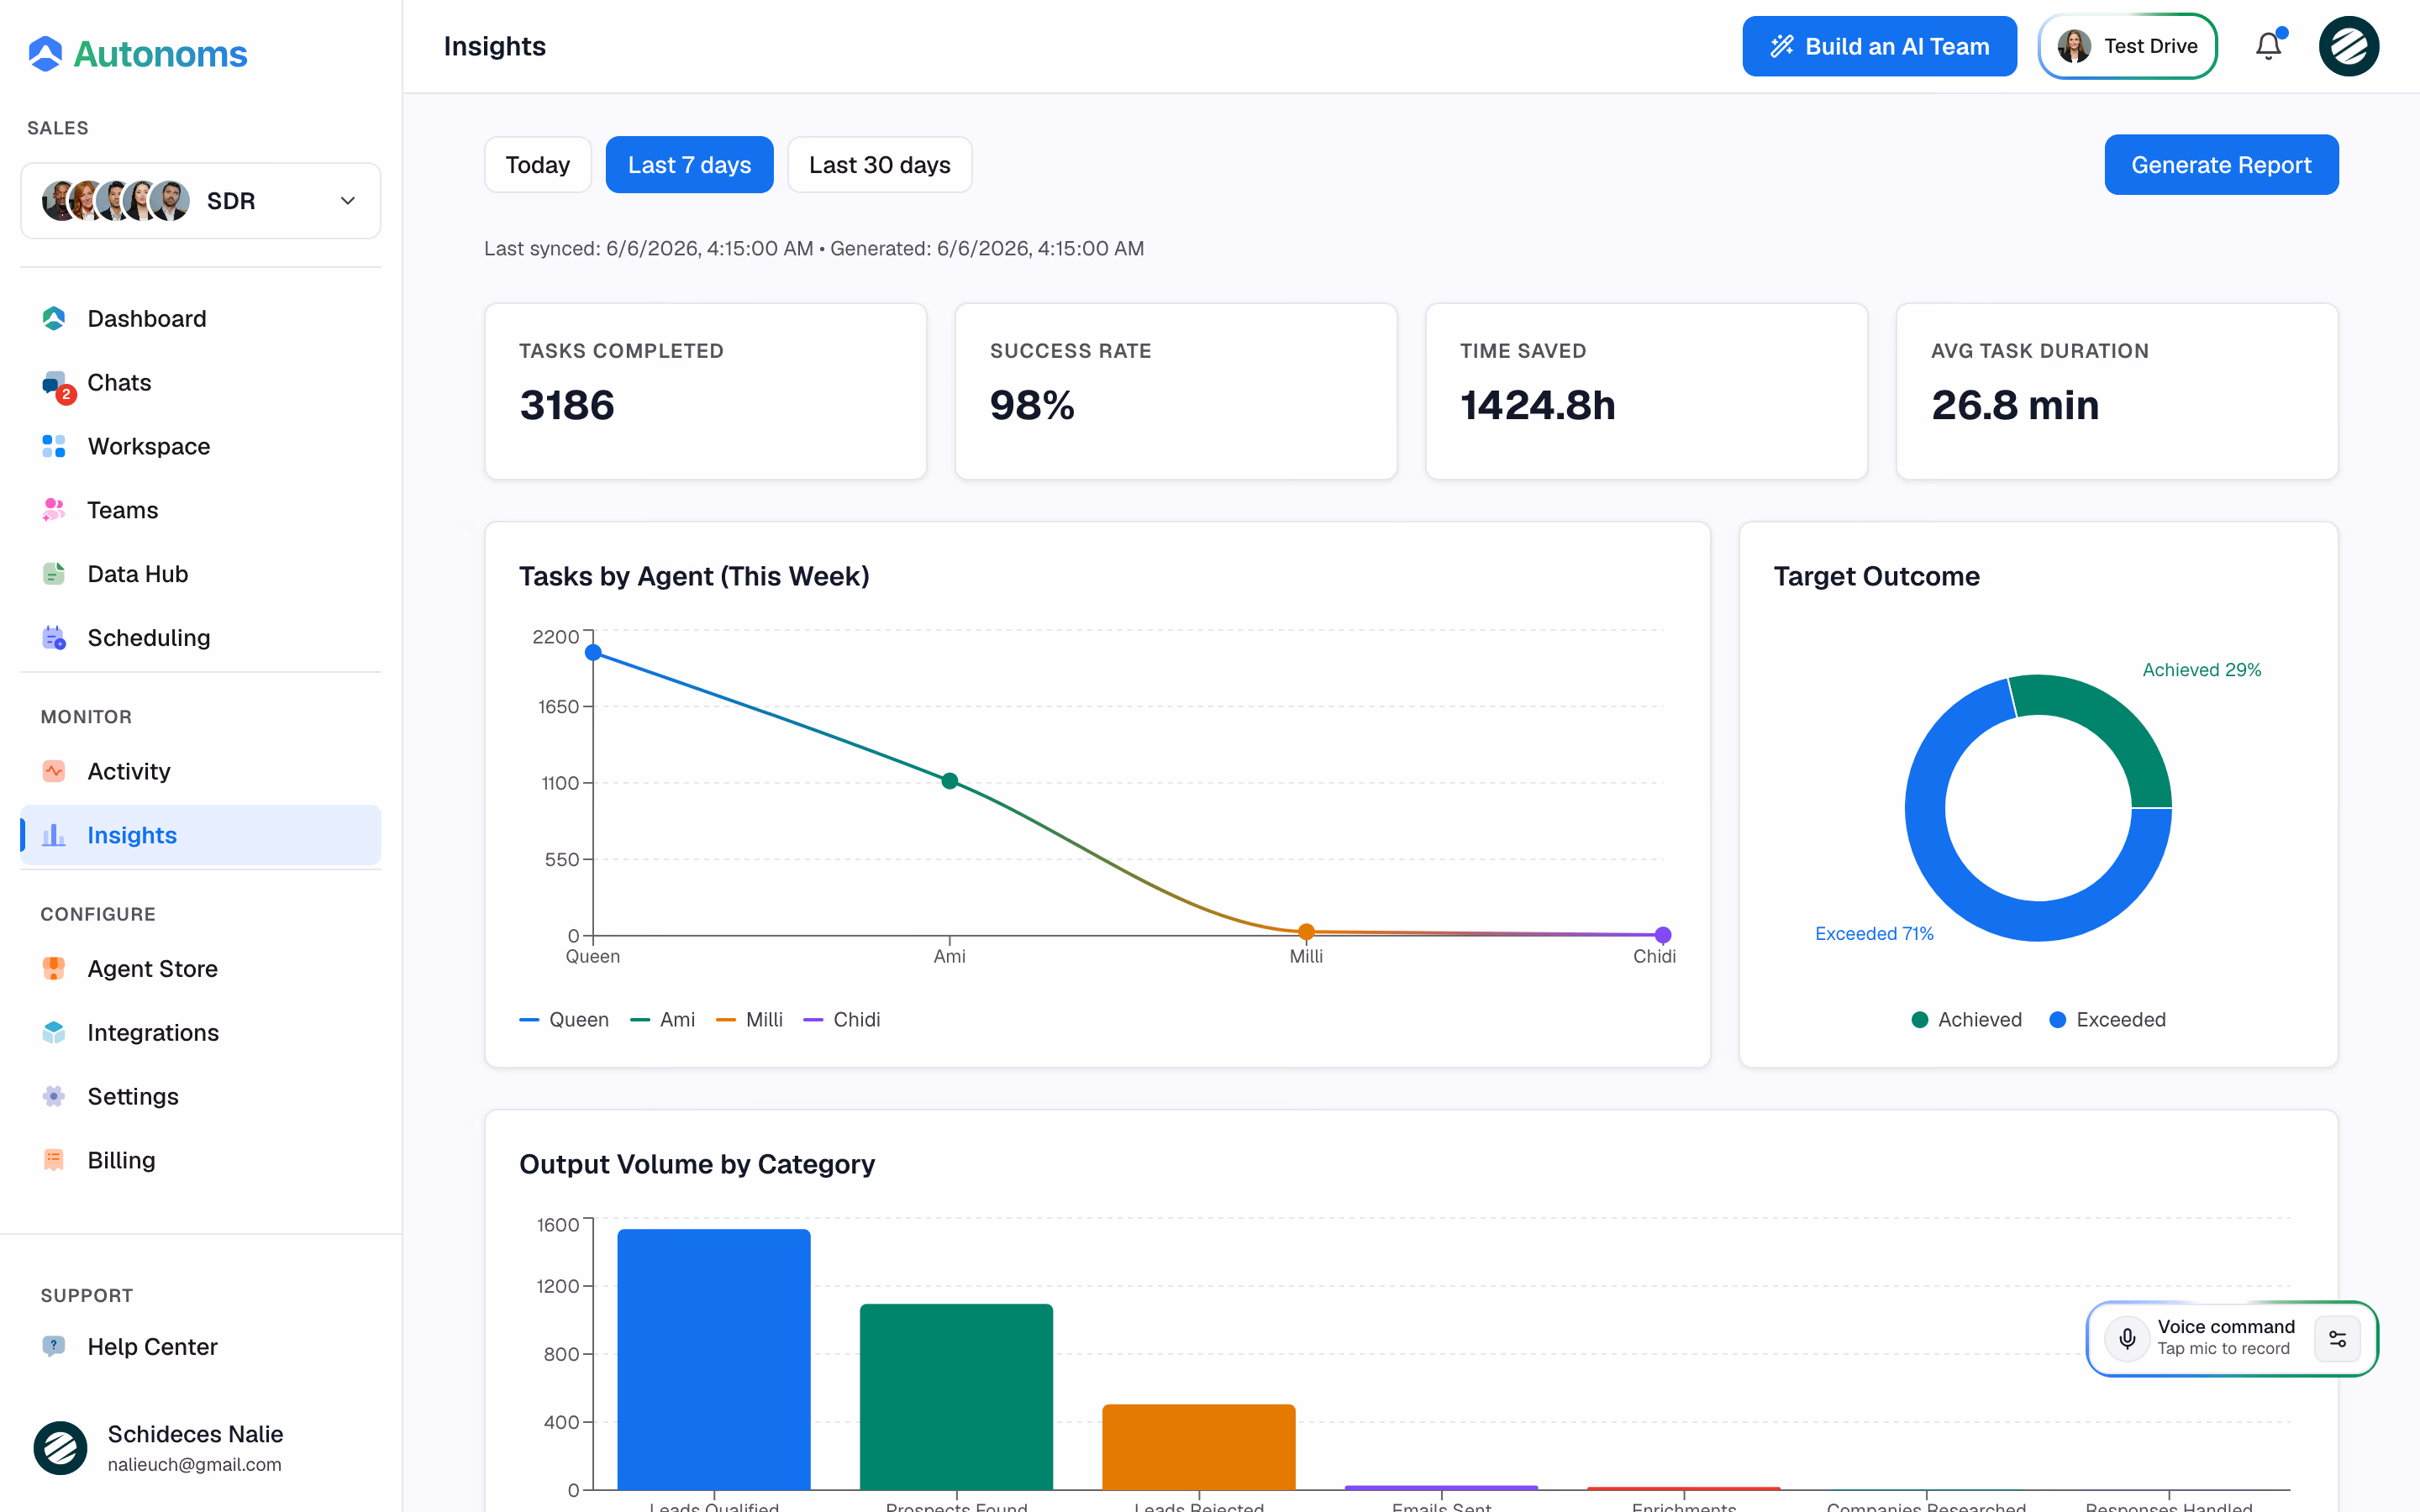Toggle Queen series in chart legend
Viewport: 2420px width, 1512px height.
[x=564, y=1020]
